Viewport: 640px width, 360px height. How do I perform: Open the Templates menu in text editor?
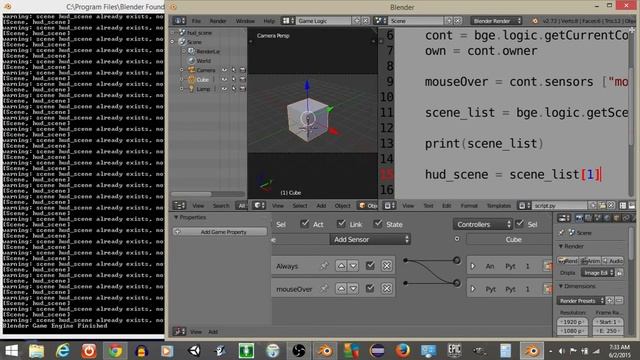tap(499, 206)
